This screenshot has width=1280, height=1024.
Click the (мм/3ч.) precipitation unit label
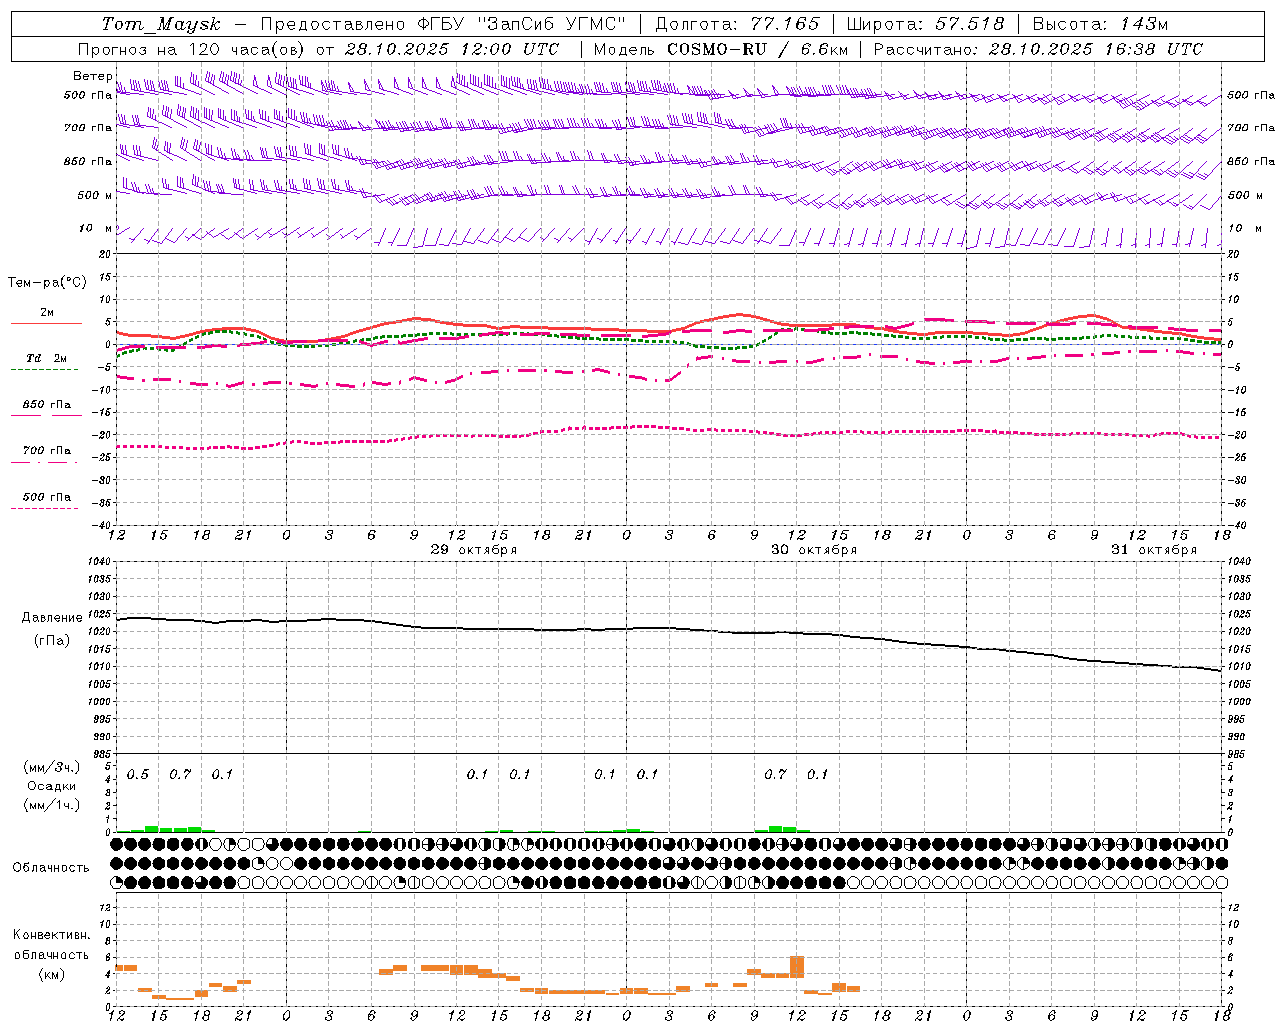point(52,768)
